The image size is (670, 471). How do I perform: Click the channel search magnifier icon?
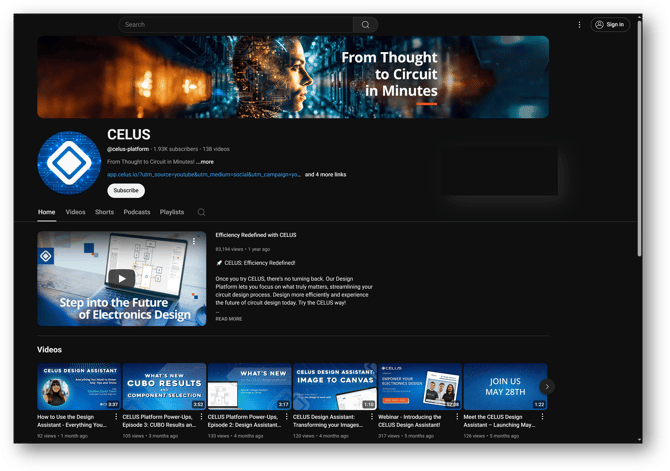coord(201,212)
